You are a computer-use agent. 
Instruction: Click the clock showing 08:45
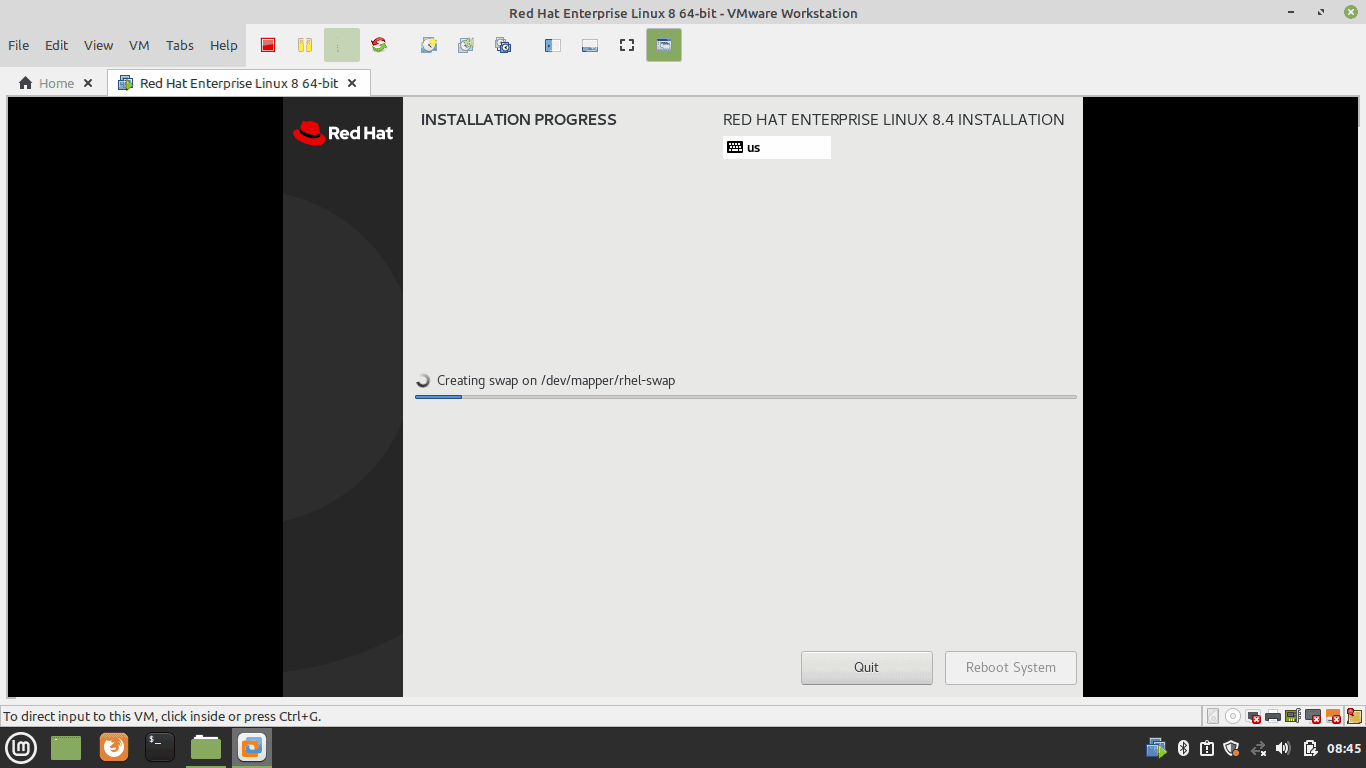click(x=1344, y=748)
